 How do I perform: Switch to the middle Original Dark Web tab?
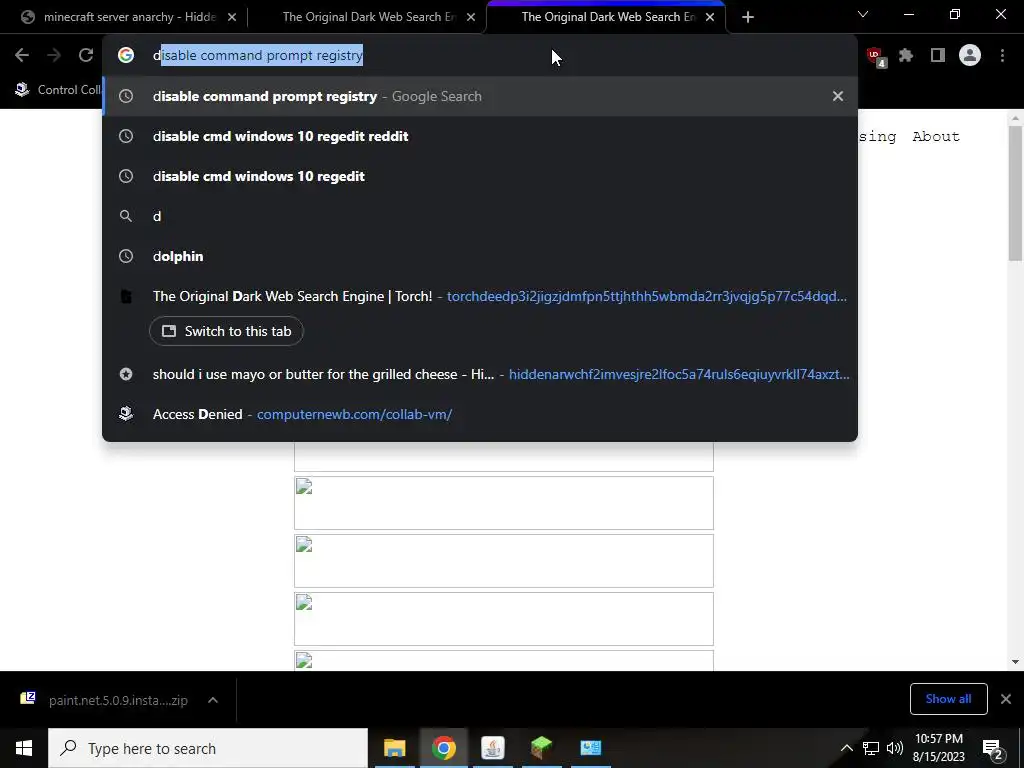(368, 17)
